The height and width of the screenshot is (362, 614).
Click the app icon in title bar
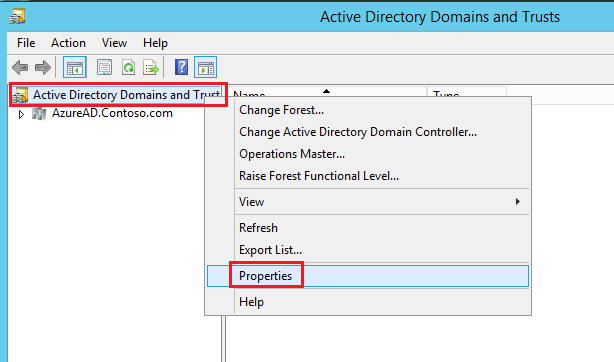(17, 16)
